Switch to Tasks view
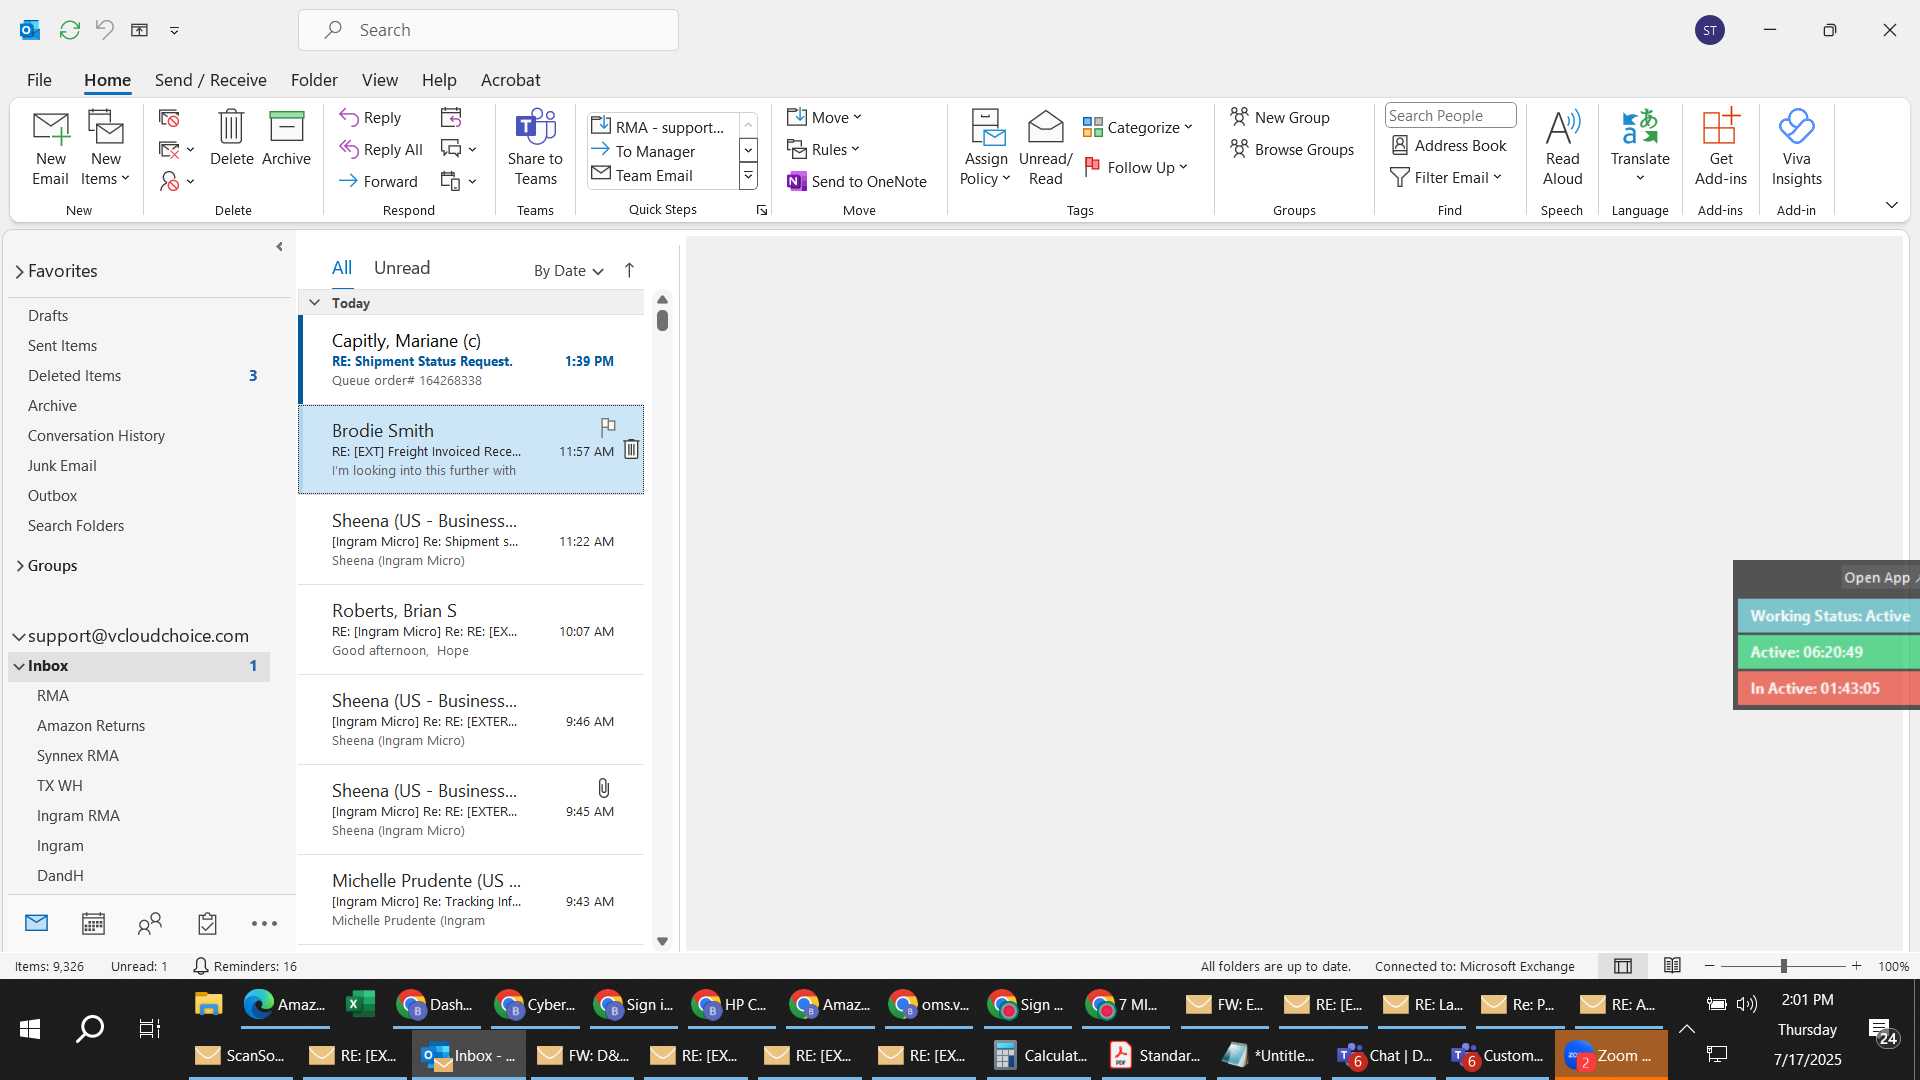 [x=207, y=923]
